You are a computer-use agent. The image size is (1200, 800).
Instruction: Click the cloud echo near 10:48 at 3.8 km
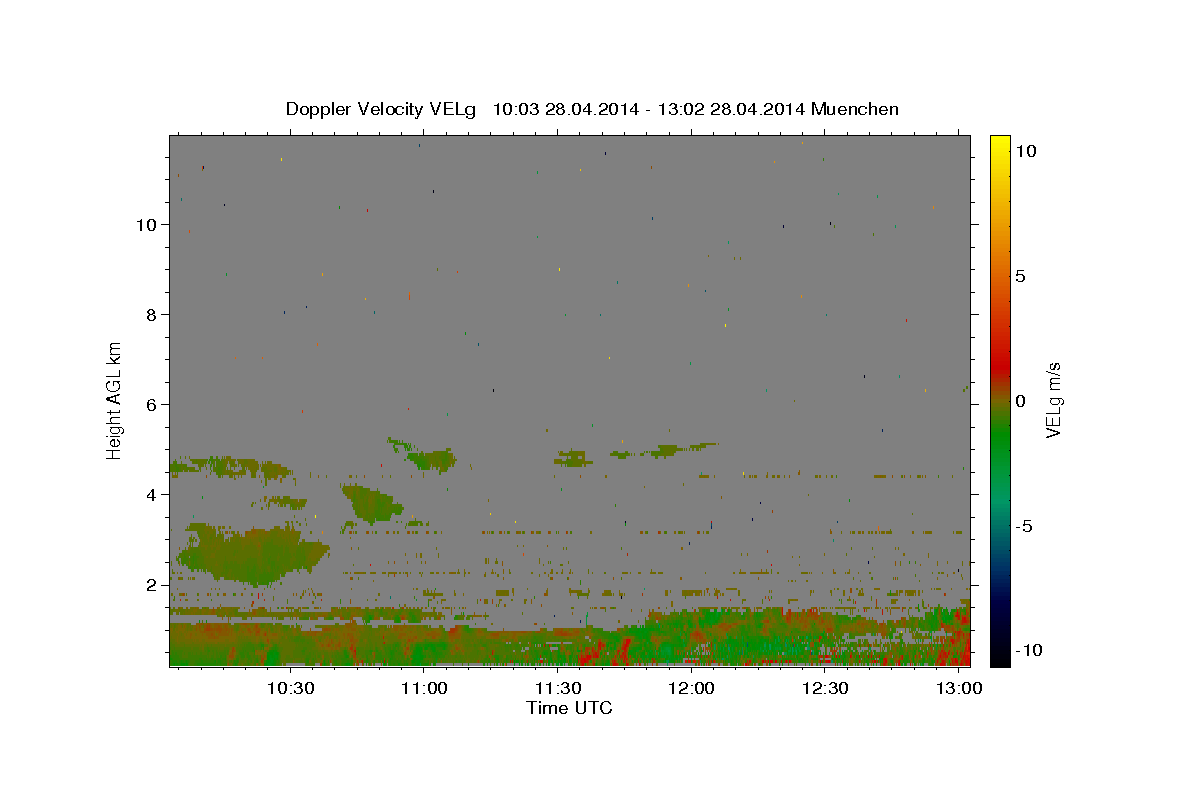click(x=371, y=503)
